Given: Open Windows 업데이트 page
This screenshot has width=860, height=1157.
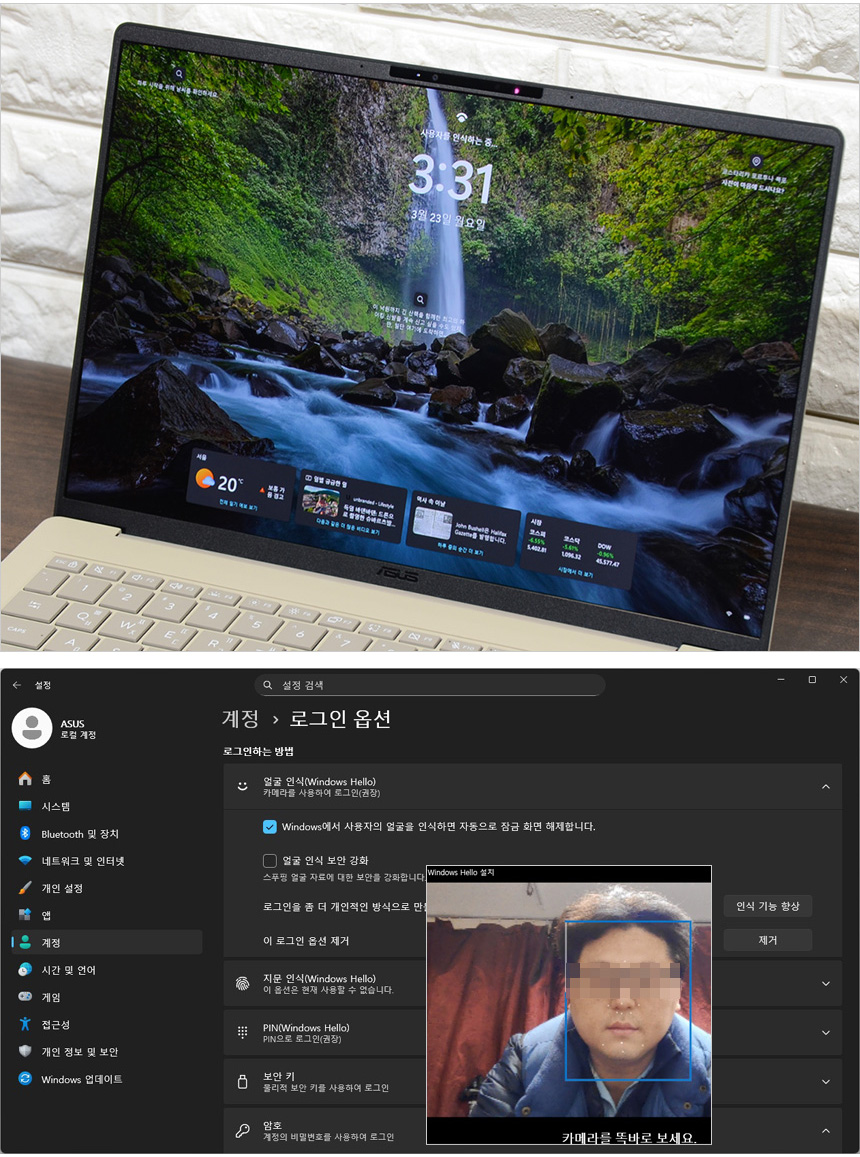Looking at the screenshot, I should click(x=81, y=1079).
